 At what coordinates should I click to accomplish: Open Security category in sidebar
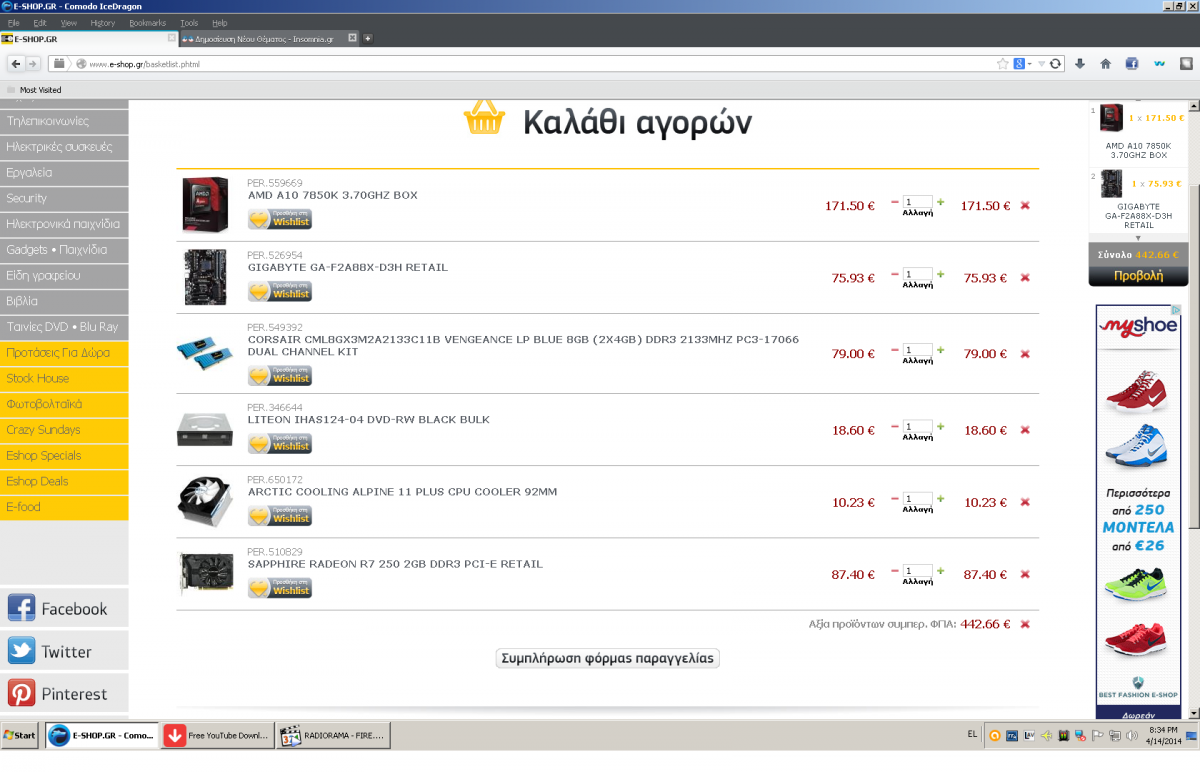(x=64, y=198)
